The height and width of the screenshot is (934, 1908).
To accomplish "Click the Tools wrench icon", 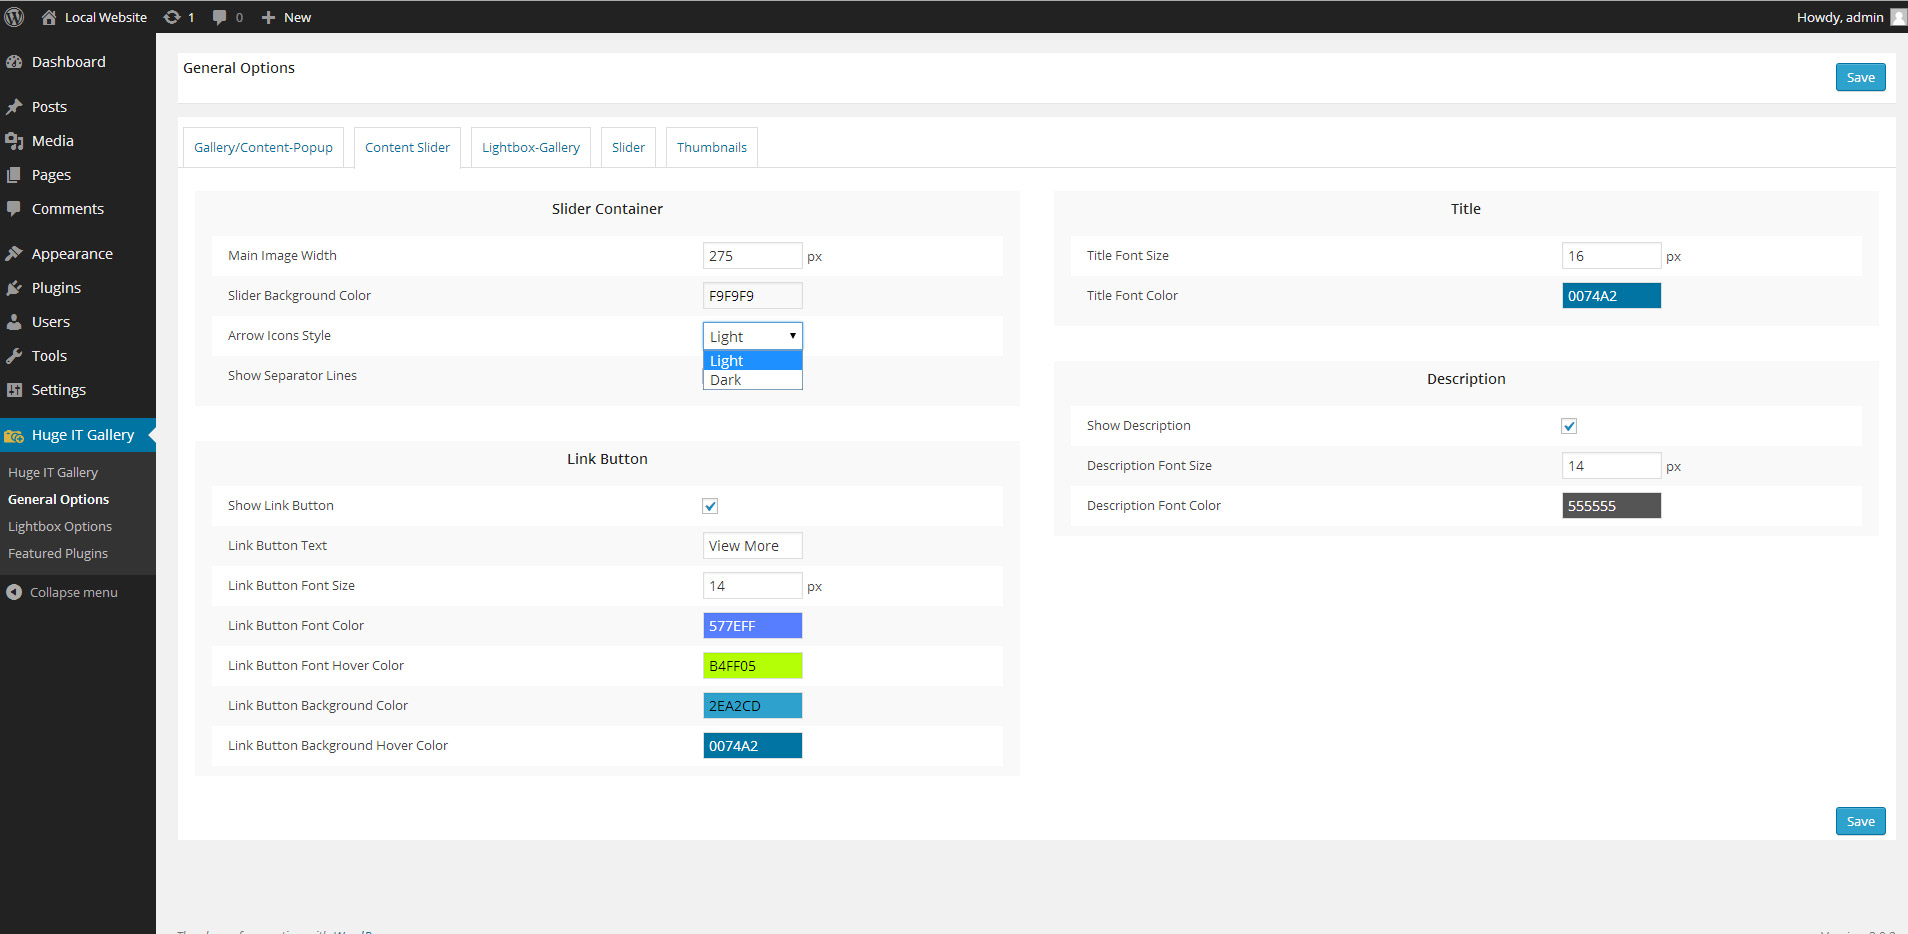I will (x=14, y=356).
